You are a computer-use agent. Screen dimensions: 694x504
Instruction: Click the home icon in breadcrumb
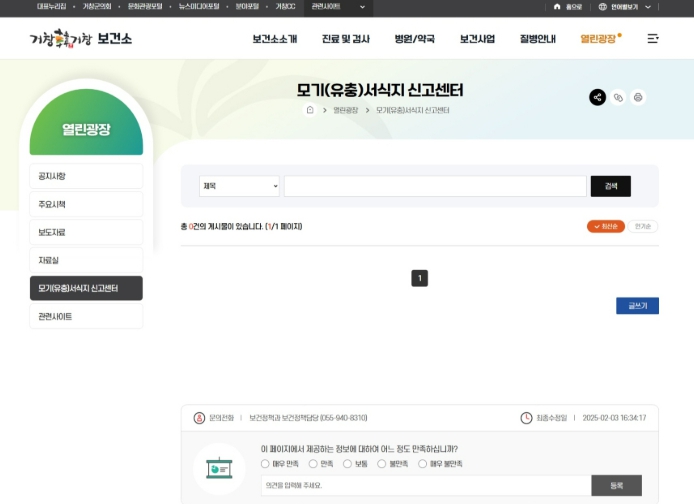click(x=310, y=110)
